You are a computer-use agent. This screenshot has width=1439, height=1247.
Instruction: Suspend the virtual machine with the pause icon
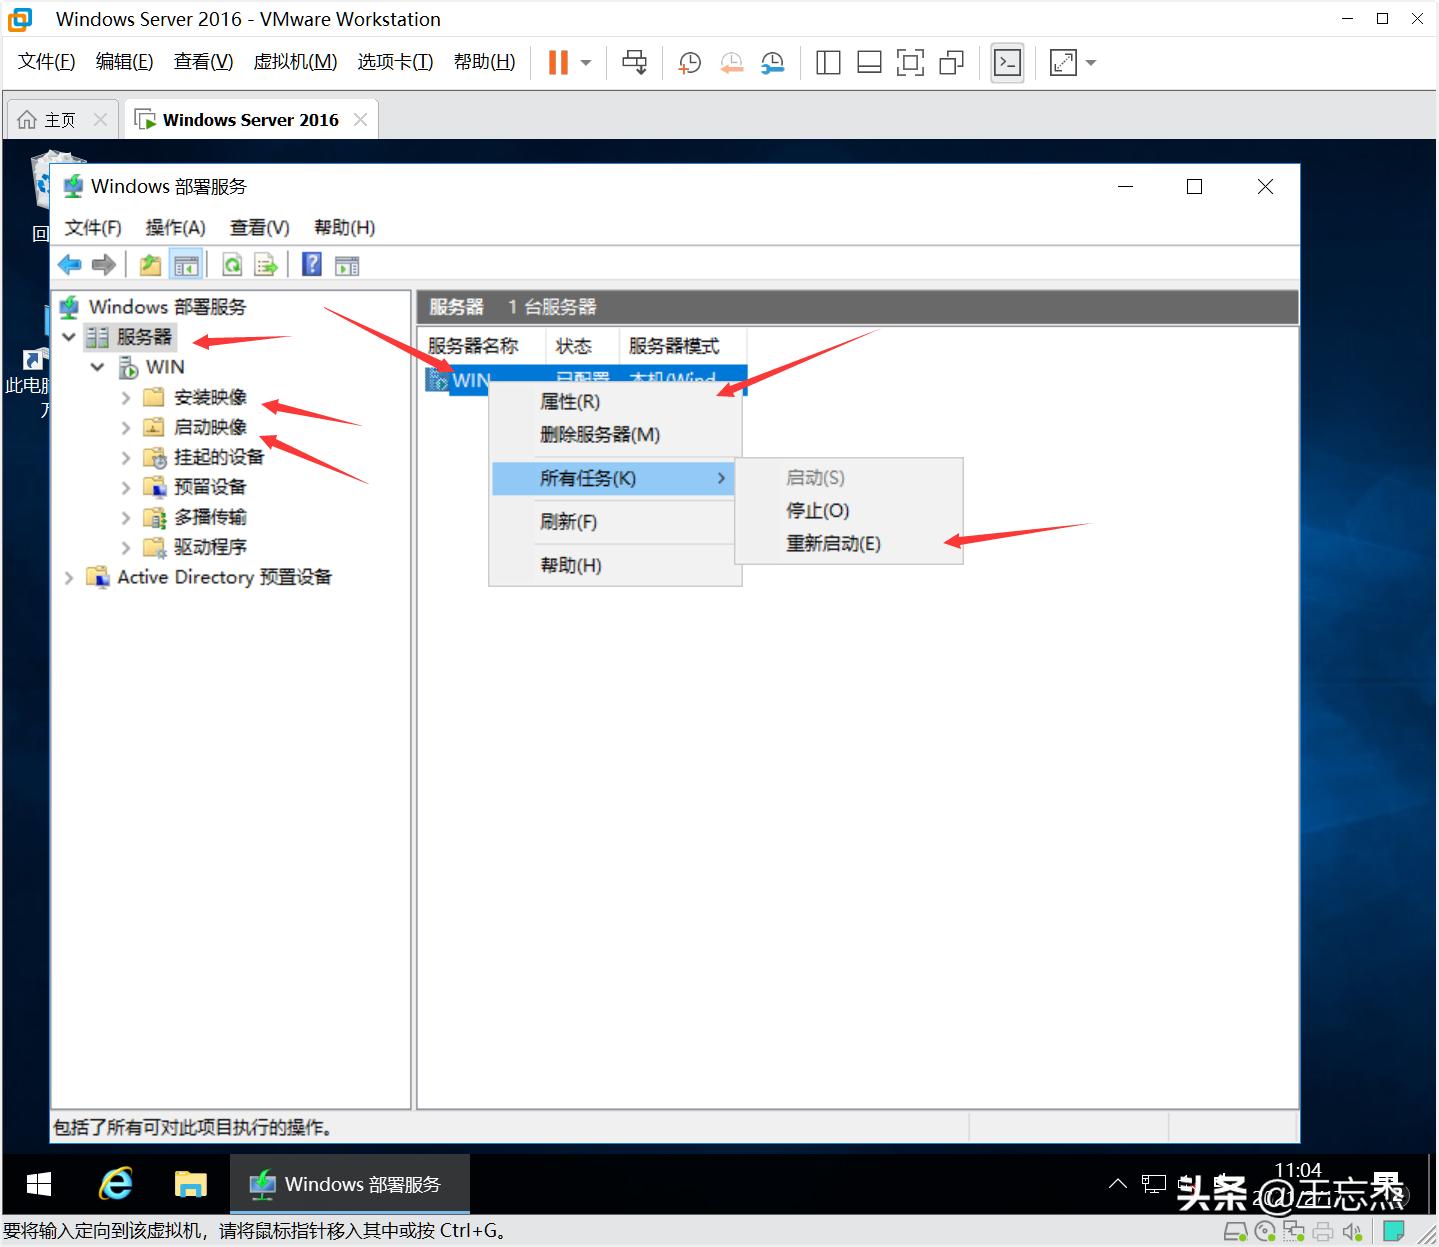click(x=556, y=62)
